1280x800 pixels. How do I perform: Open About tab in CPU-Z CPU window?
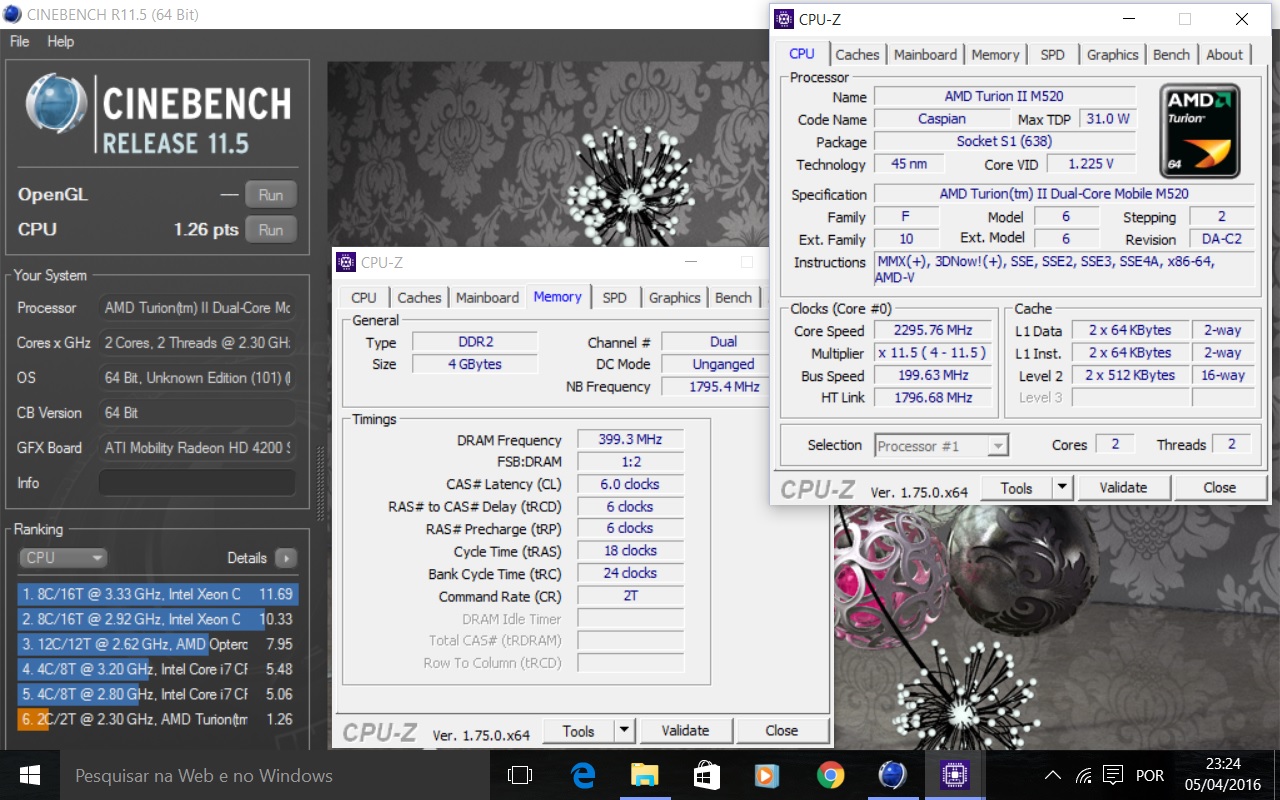click(1224, 55)
